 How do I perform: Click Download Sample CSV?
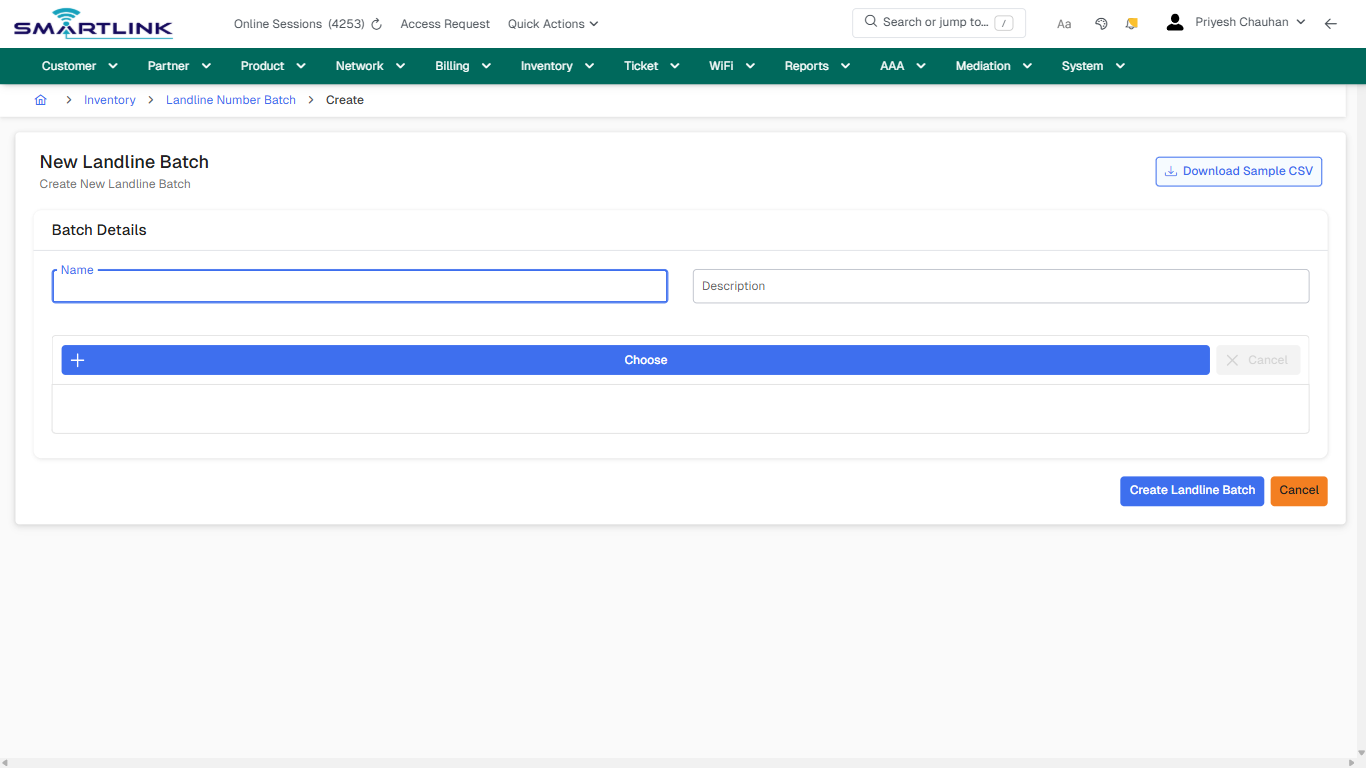(x=1238, y=171)
